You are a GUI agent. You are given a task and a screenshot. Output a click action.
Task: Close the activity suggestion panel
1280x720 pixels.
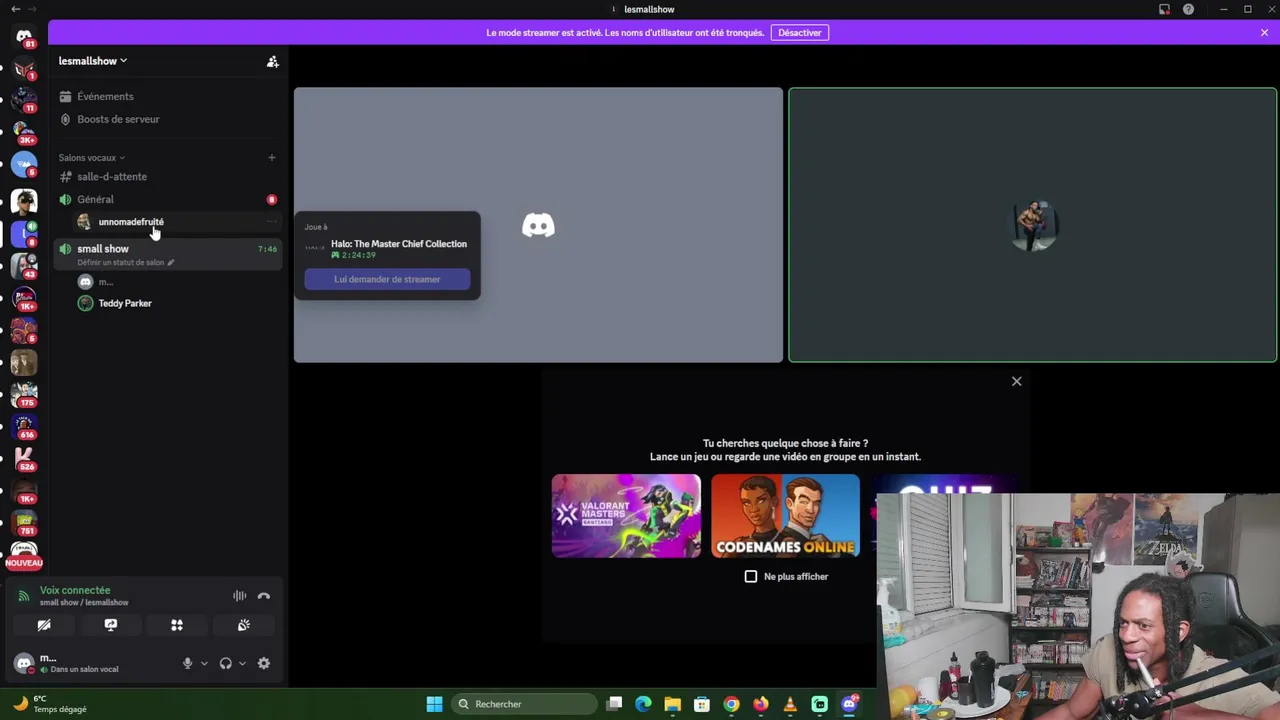1016,381
